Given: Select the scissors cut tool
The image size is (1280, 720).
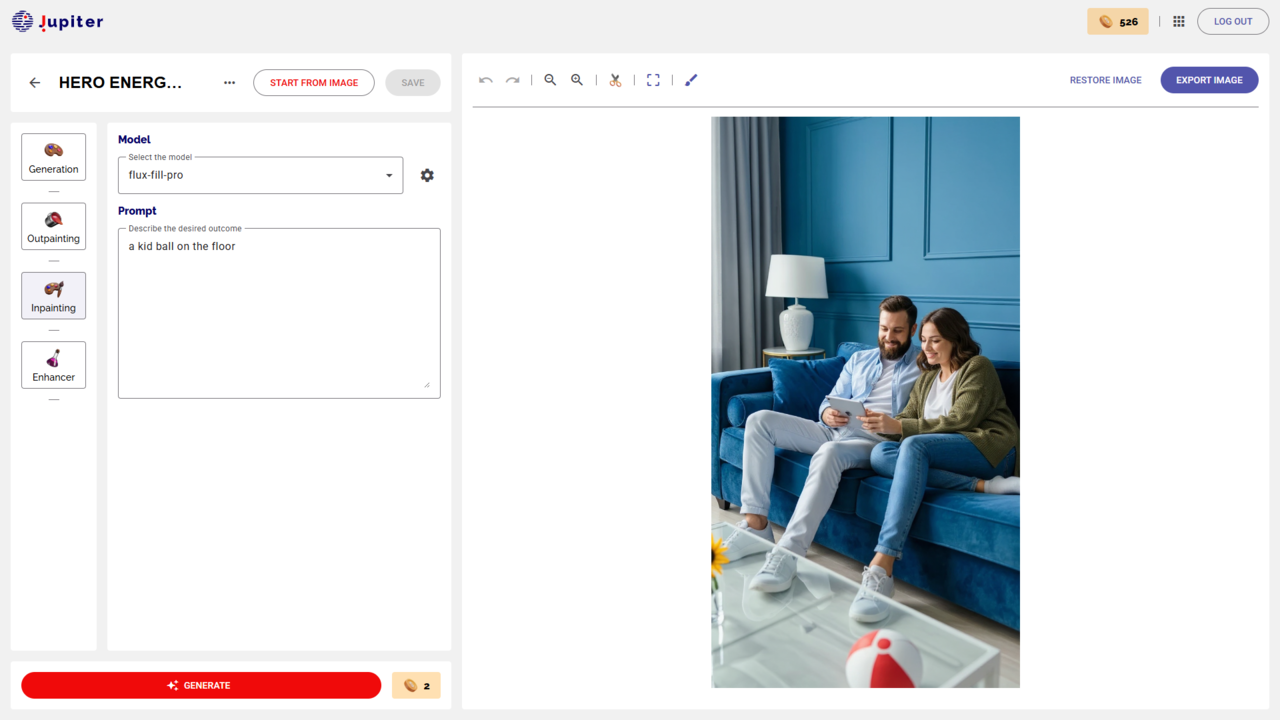Looking at the screenshot, I should pos(615,80).
